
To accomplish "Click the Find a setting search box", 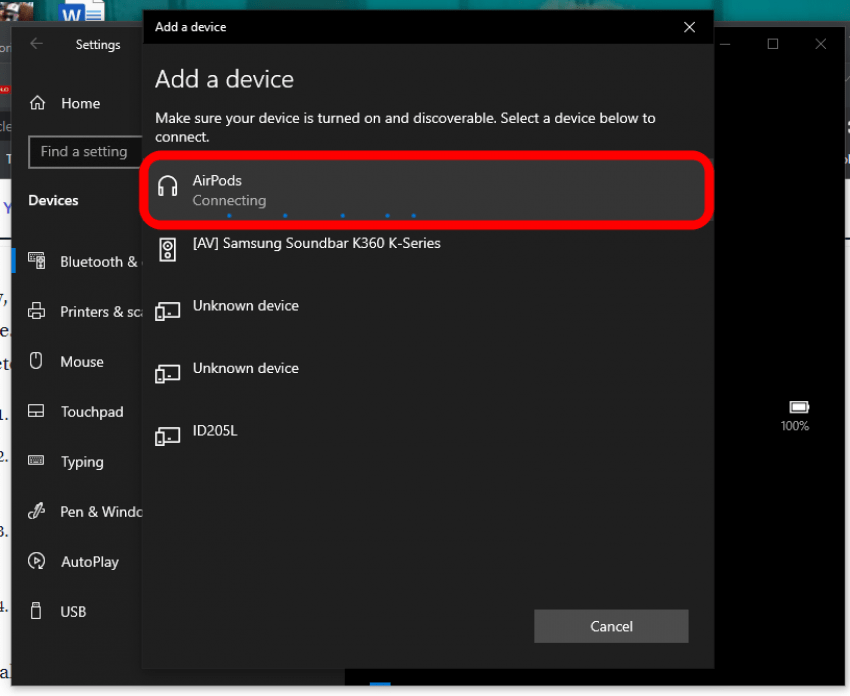I will 85,152.
